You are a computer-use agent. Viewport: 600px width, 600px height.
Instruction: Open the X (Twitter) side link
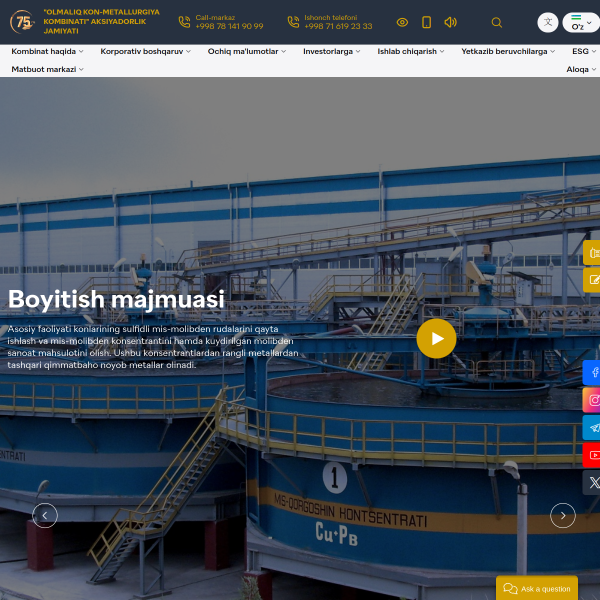[592, 483]
